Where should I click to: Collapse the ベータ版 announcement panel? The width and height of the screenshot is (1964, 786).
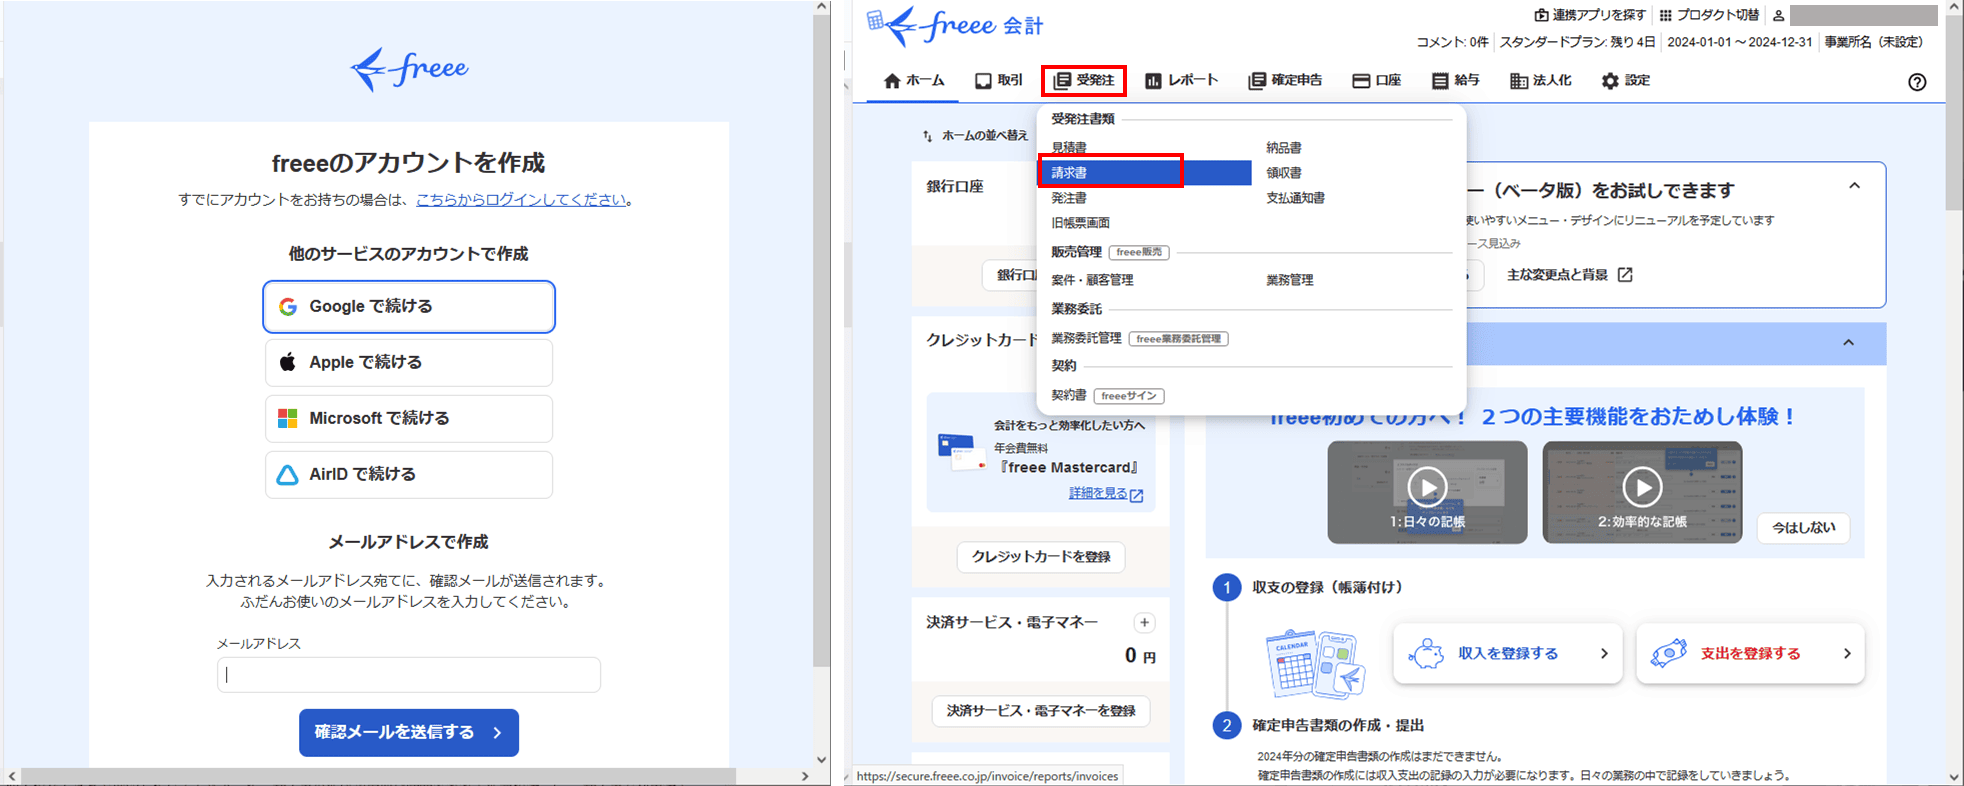pyautogui.click(x=1854, y=187)
